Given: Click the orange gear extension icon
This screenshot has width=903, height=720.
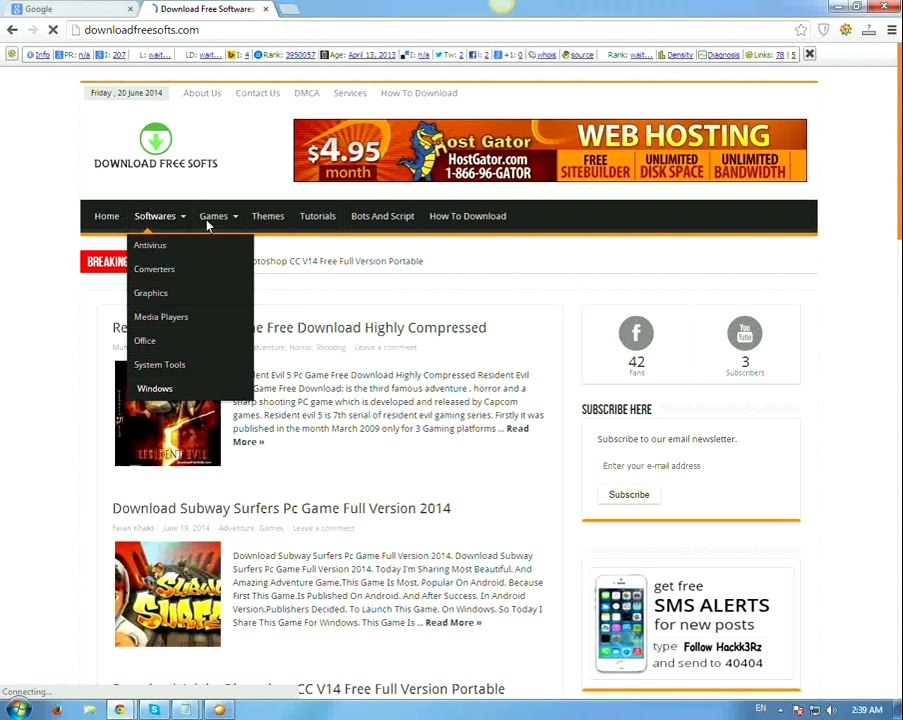Looking at the screenshot, I should click(845, 29).
